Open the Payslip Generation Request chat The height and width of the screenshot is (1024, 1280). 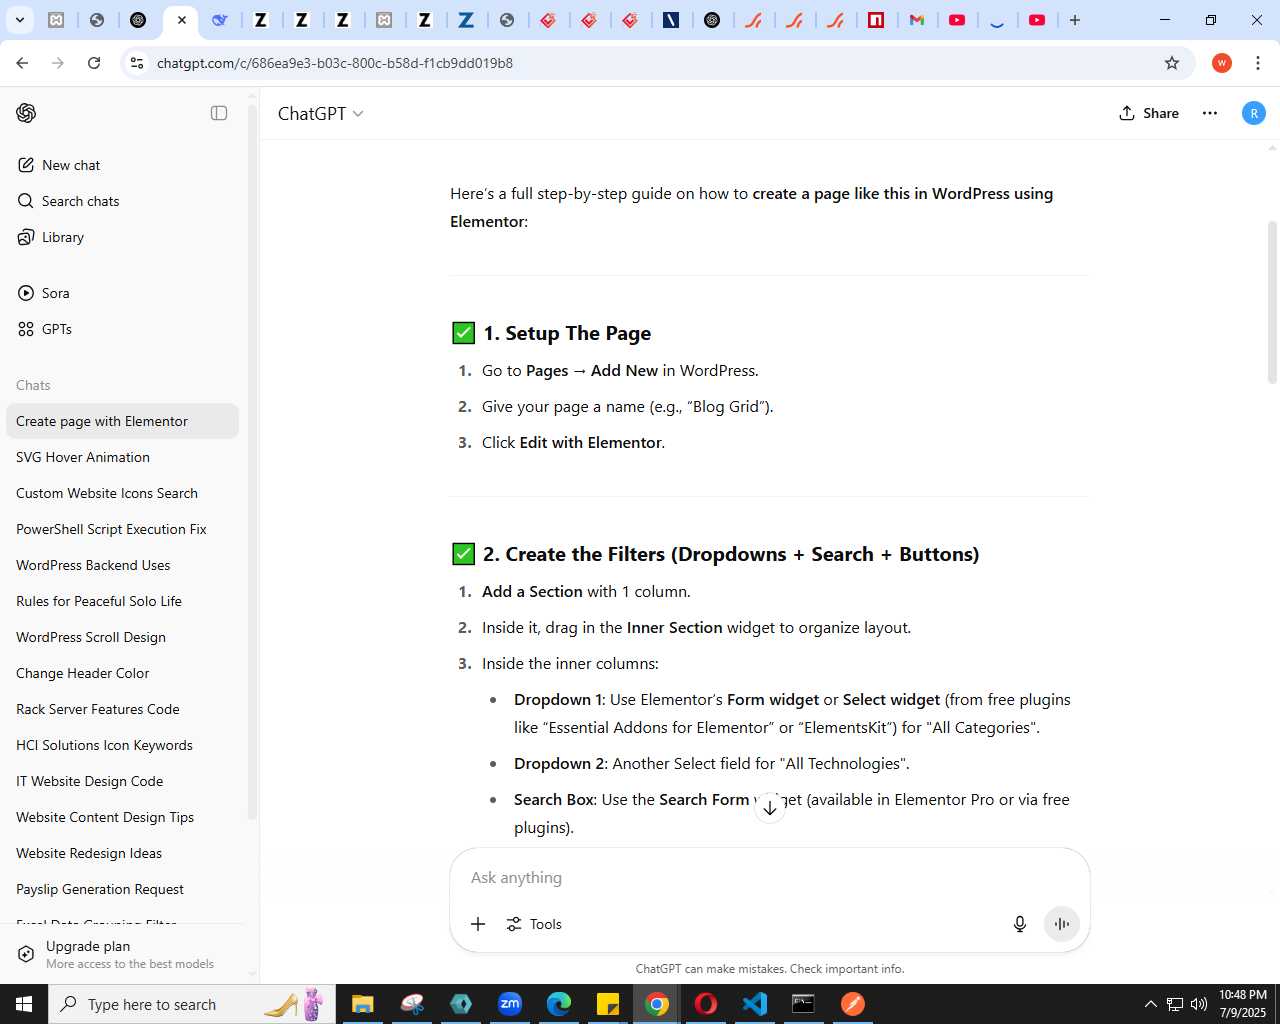122,889
